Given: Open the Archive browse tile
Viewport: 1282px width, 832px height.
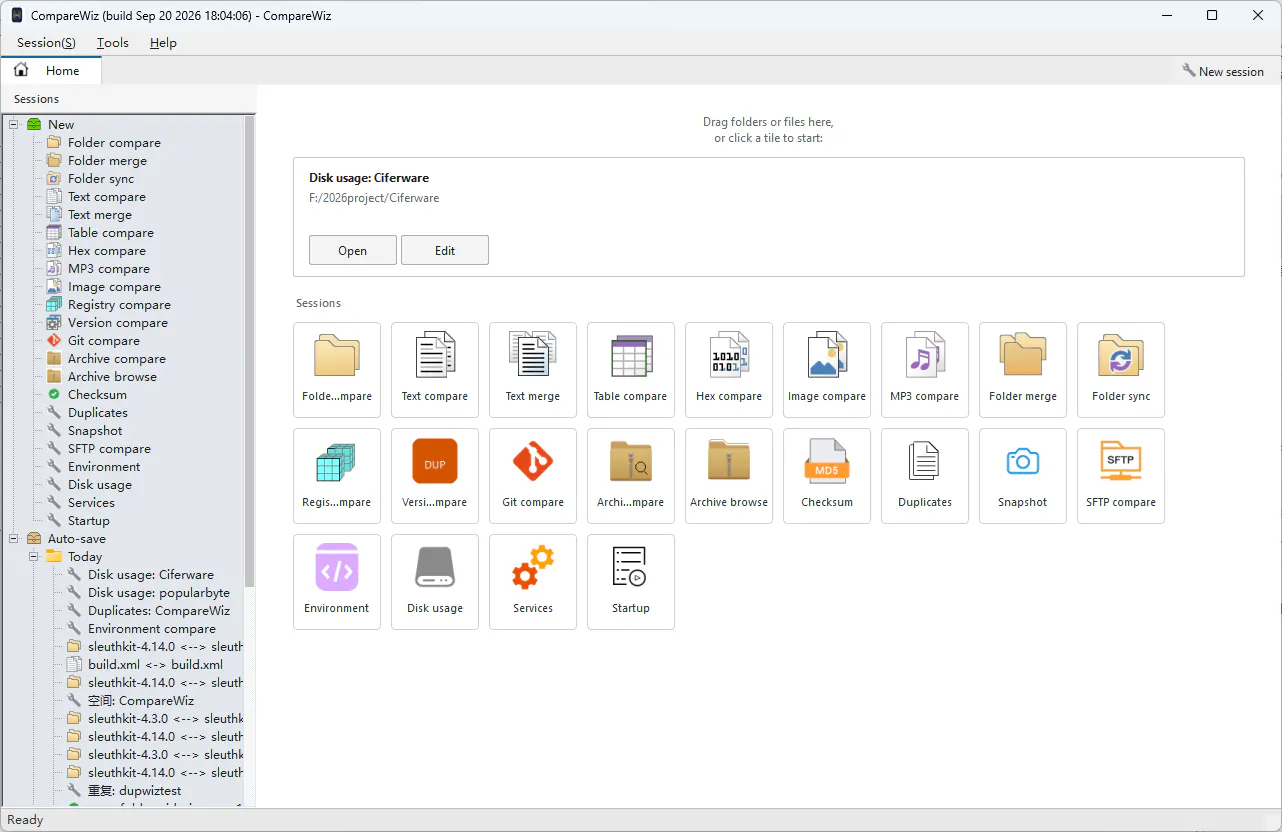Looking at the screenshot, I should coord(729,476).
